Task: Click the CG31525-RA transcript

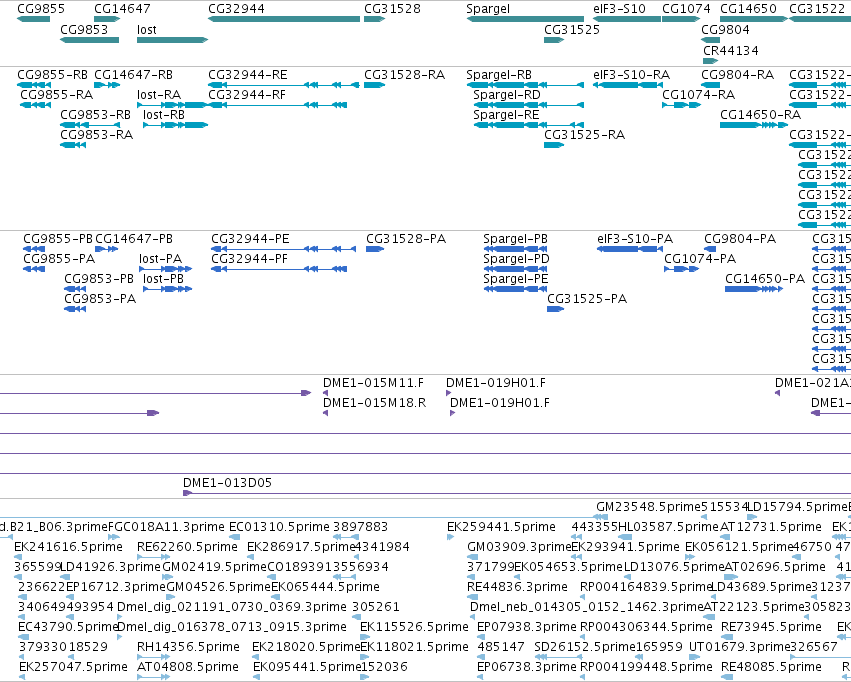Action: (554, 145)
